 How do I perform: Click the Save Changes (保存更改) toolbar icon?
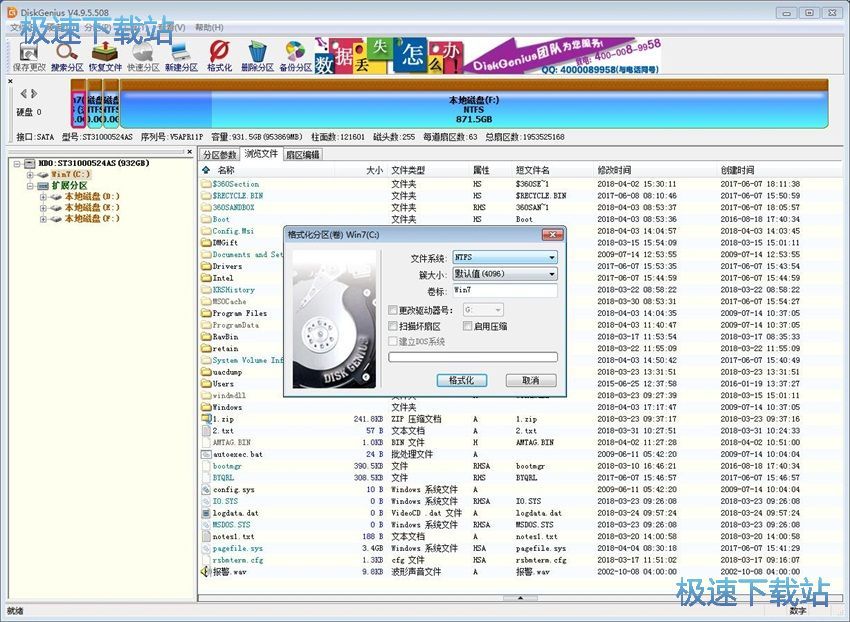(x=29, y=57)
